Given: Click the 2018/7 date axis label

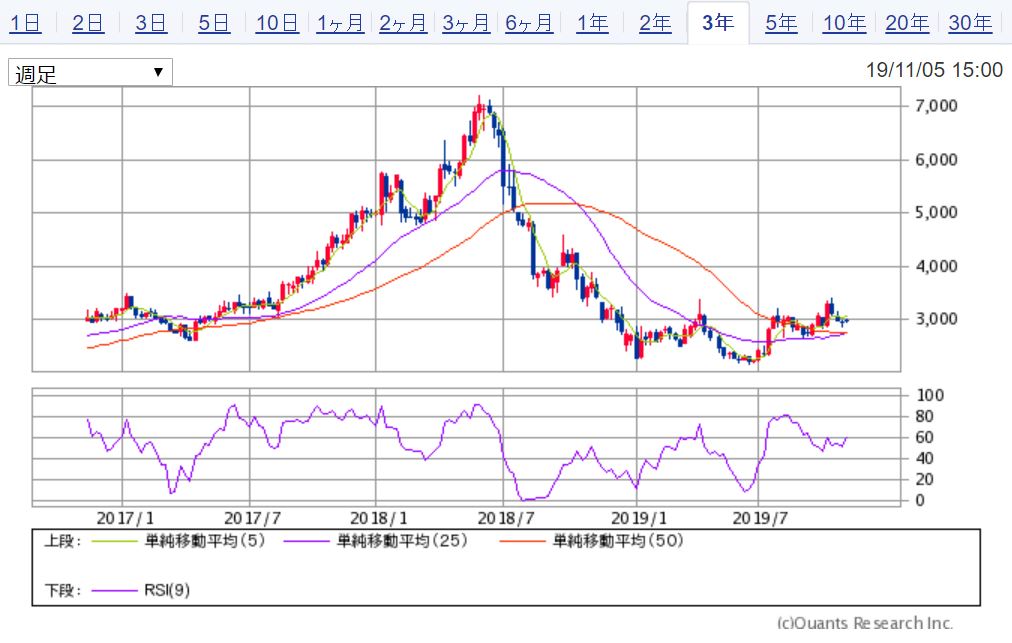Looking at the screenshot, I should 507,518.
